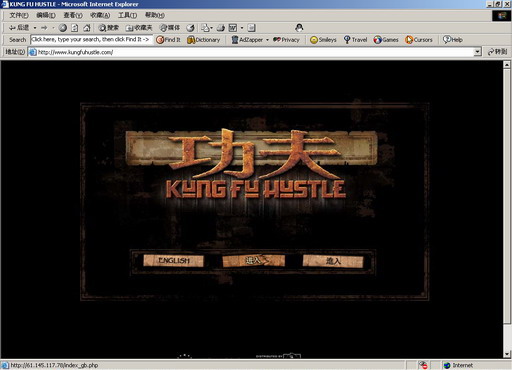The width and height of the screenshot is (512, 370).
Task: Open the address bar URL dropdown
Action: pyautogui.click(x=478, y=52)
